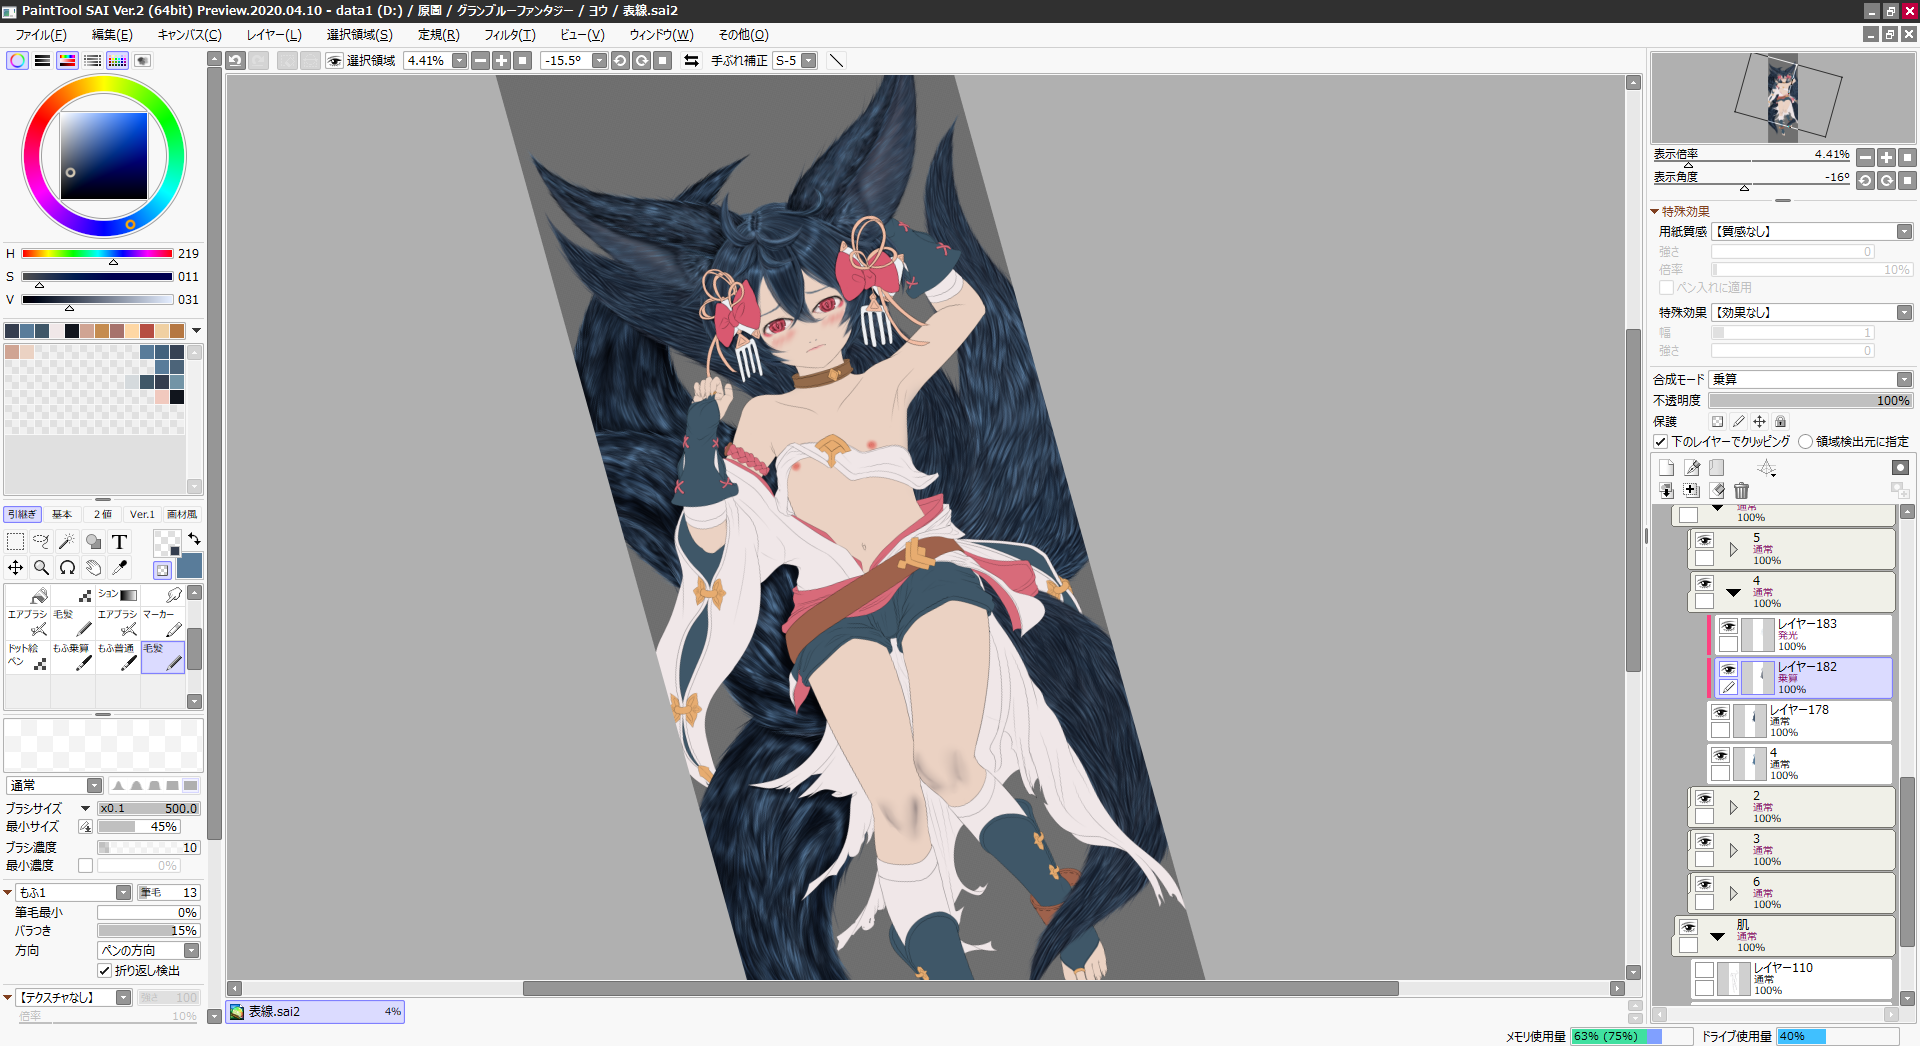Screen dimensions: 1920x1046
Task: Select the 領域検出元に指定 radio option
Action: pos(1805,441)
